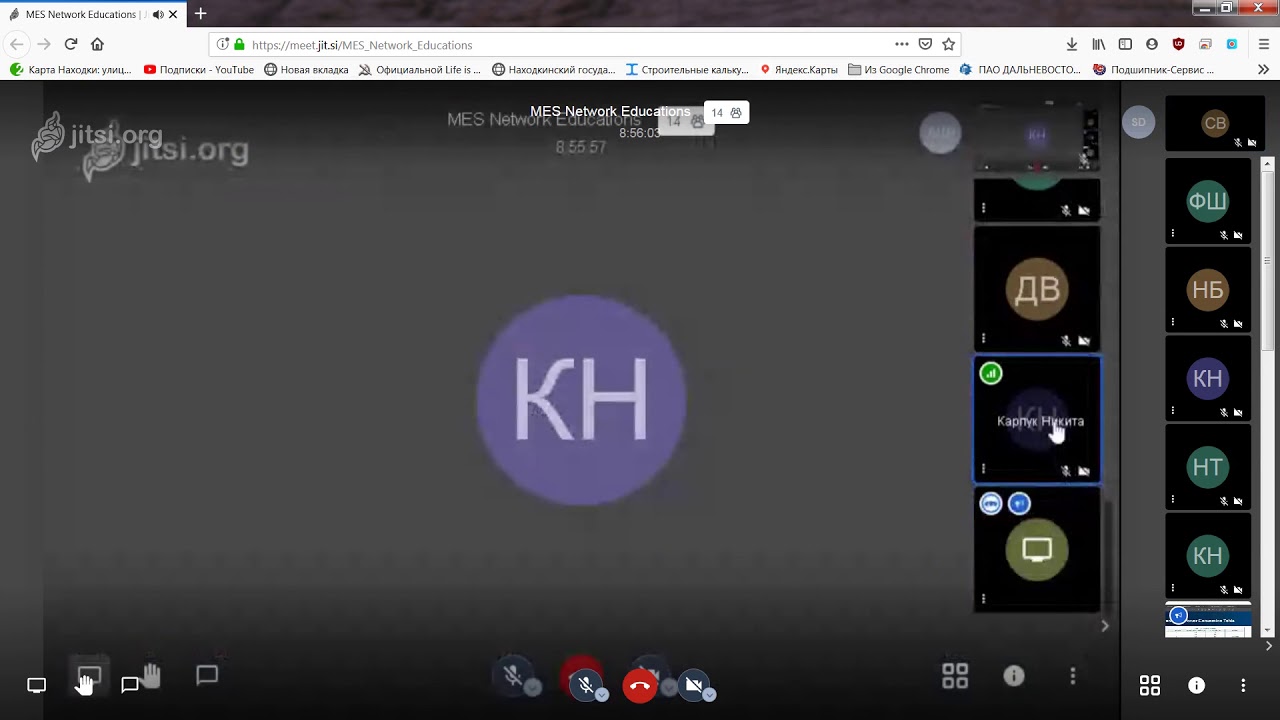
Task: Open the white 14 participants count badge
Action: click(726, 113)
